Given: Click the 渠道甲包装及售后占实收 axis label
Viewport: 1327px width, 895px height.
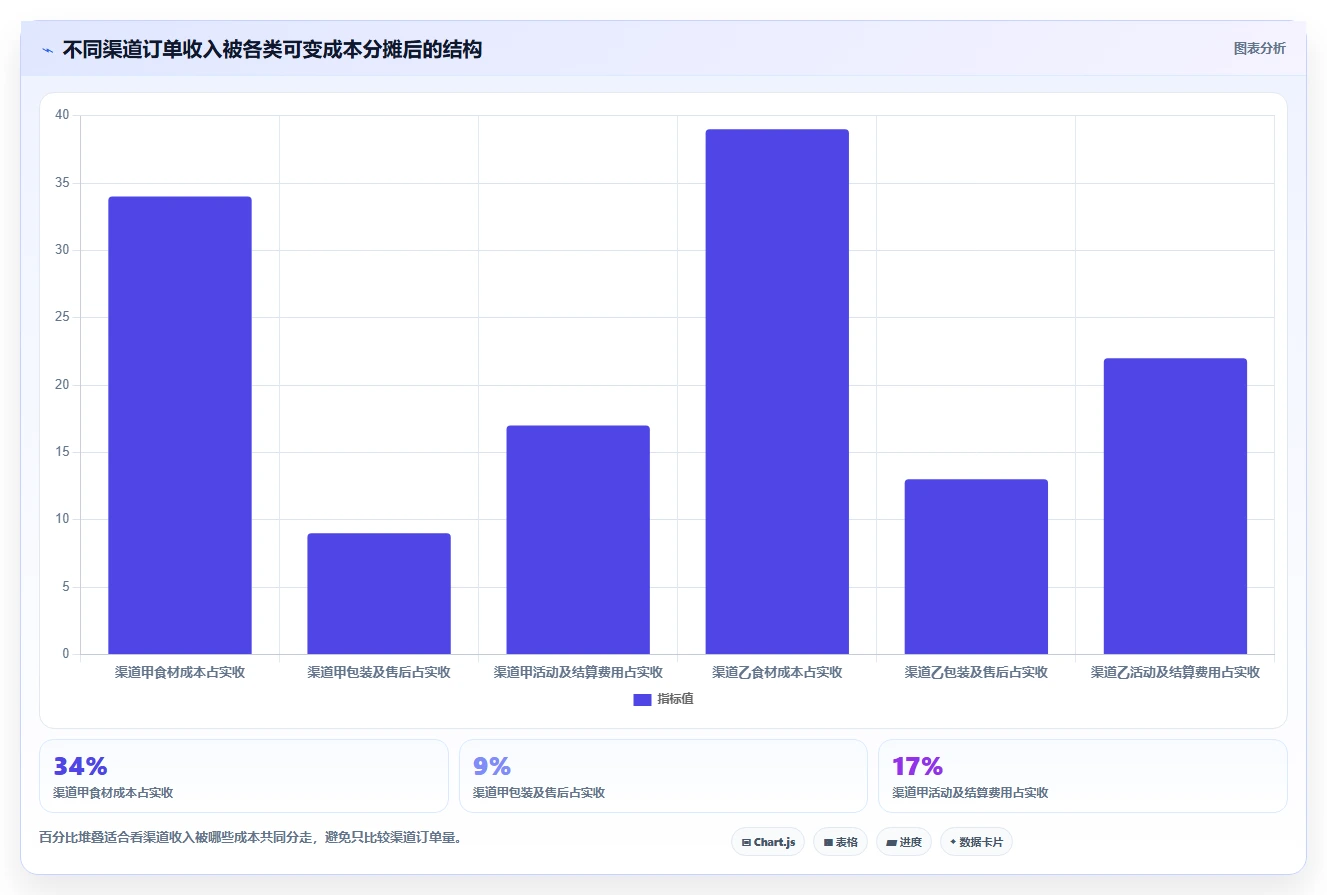Looking at the screenshot, I should [379, 673].
